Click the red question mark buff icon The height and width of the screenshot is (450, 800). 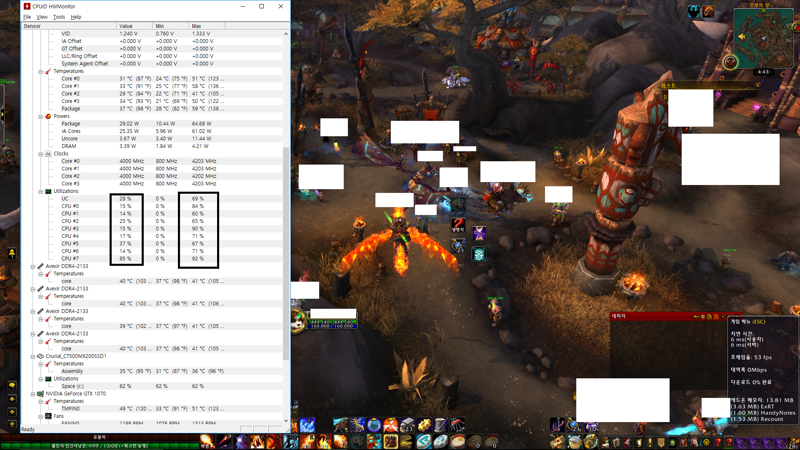[458, 225]
